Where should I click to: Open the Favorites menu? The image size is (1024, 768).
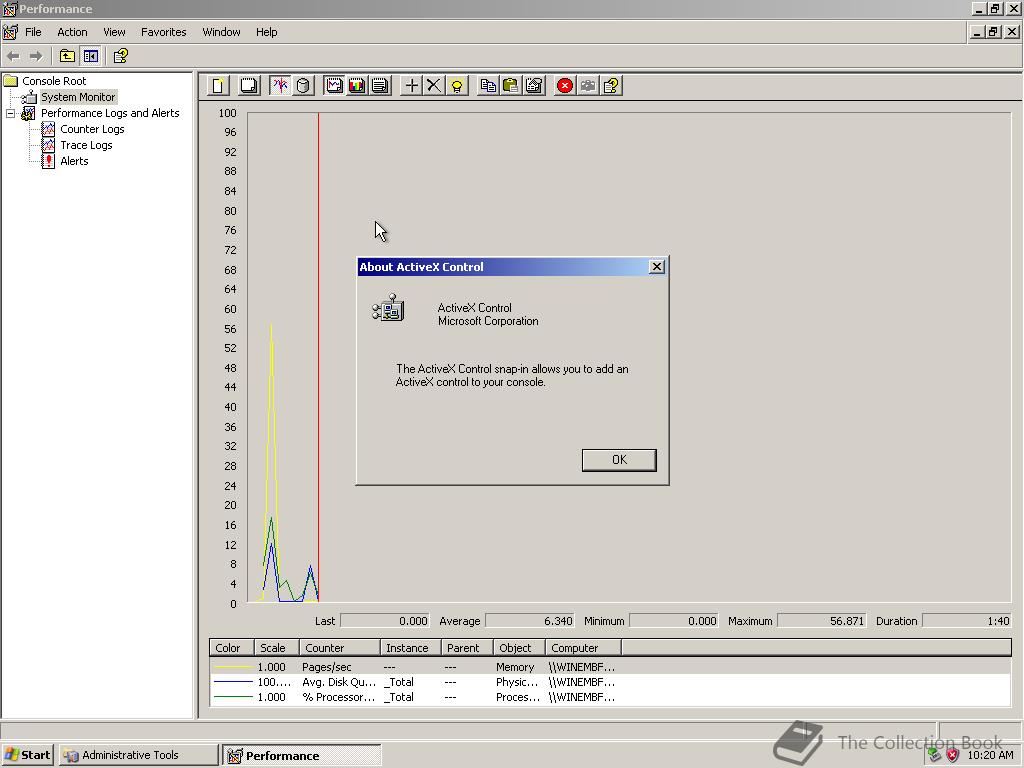[x=163, y=32]
